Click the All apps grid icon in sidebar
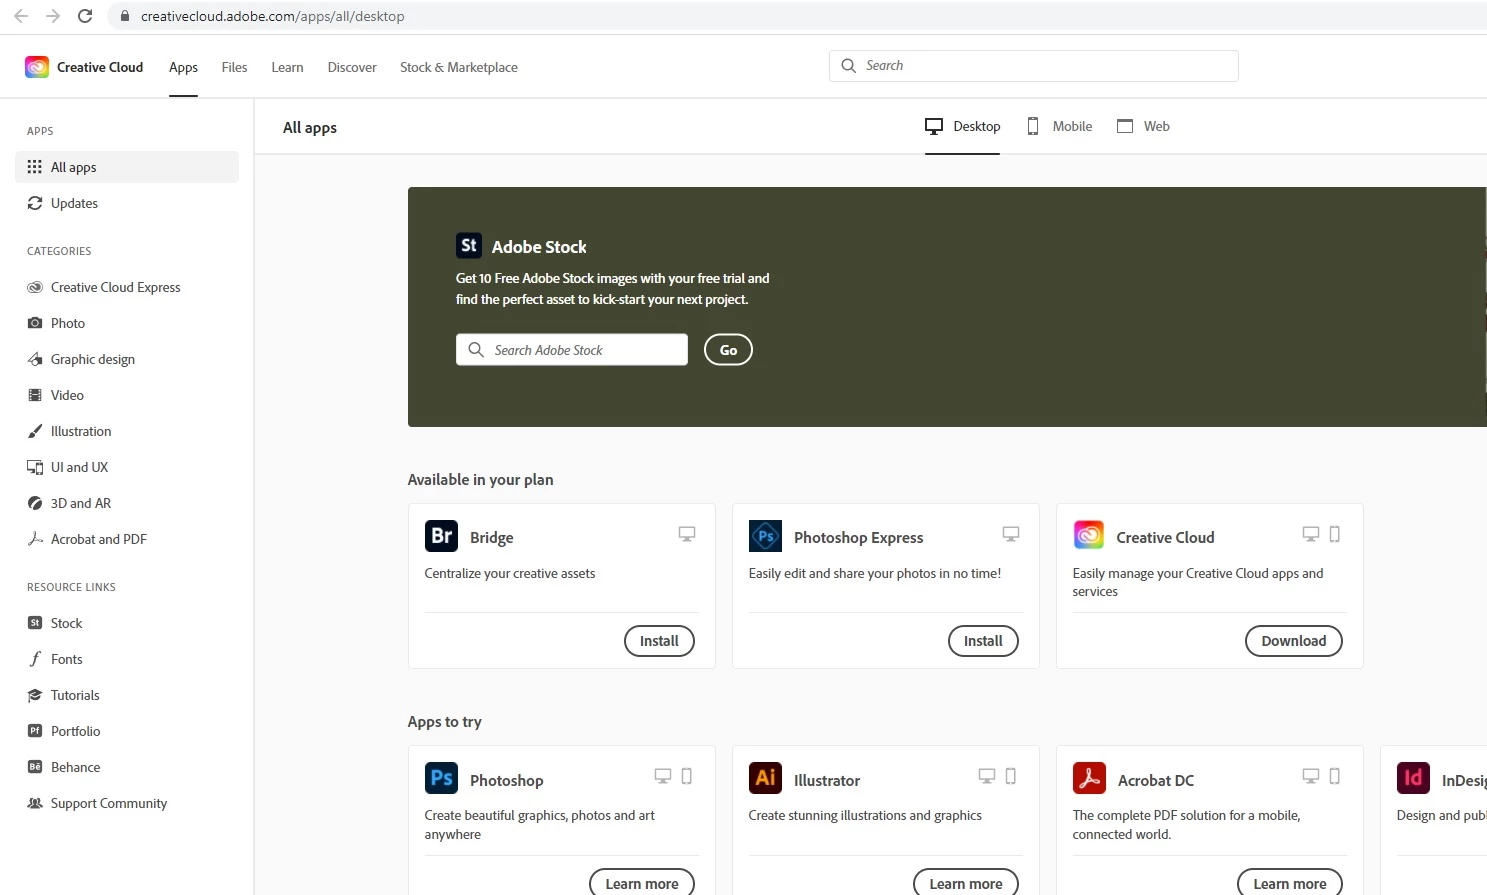1487x895 pixels. pyautogui.click(x=35, y=167)
